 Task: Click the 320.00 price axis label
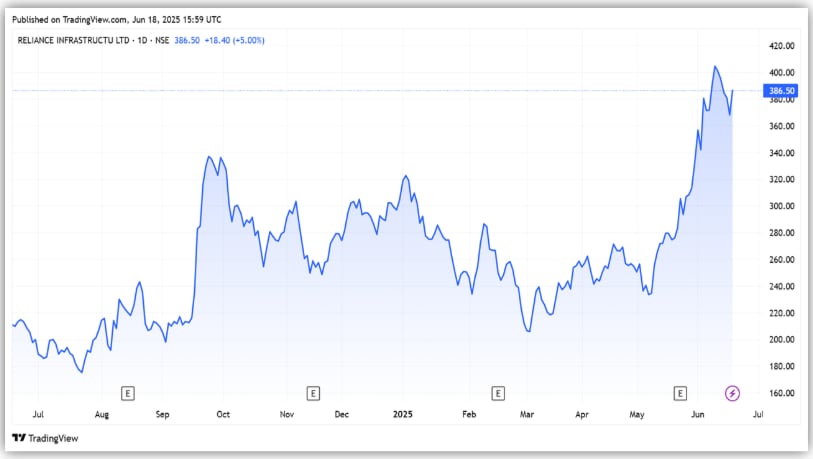tap(781, 179)
